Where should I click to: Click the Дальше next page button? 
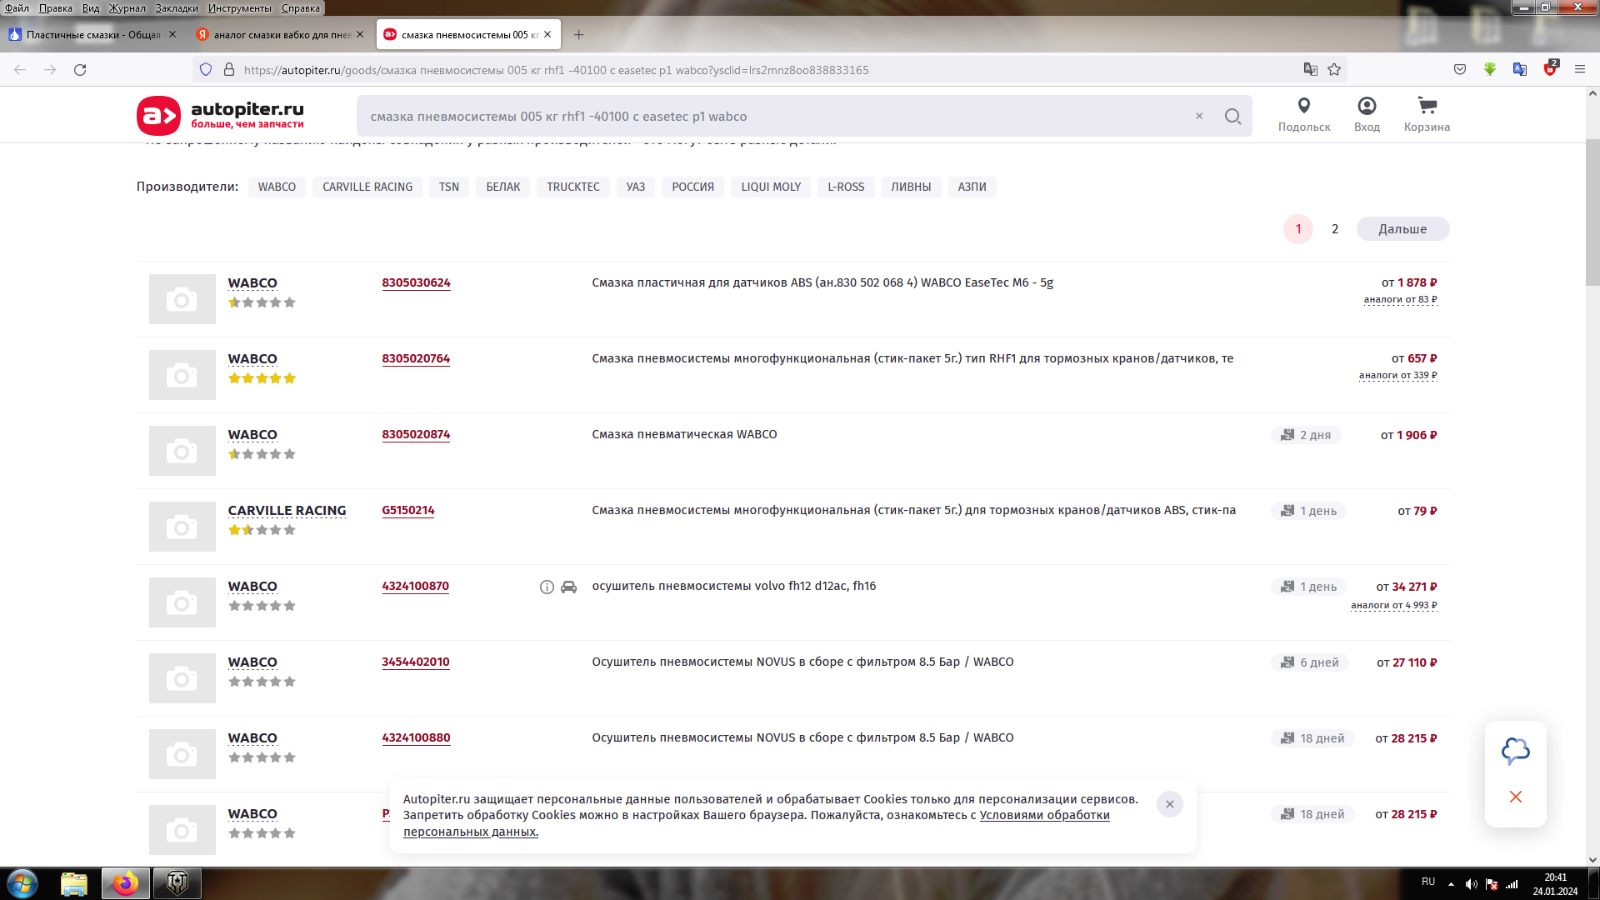pos(1403,229)
